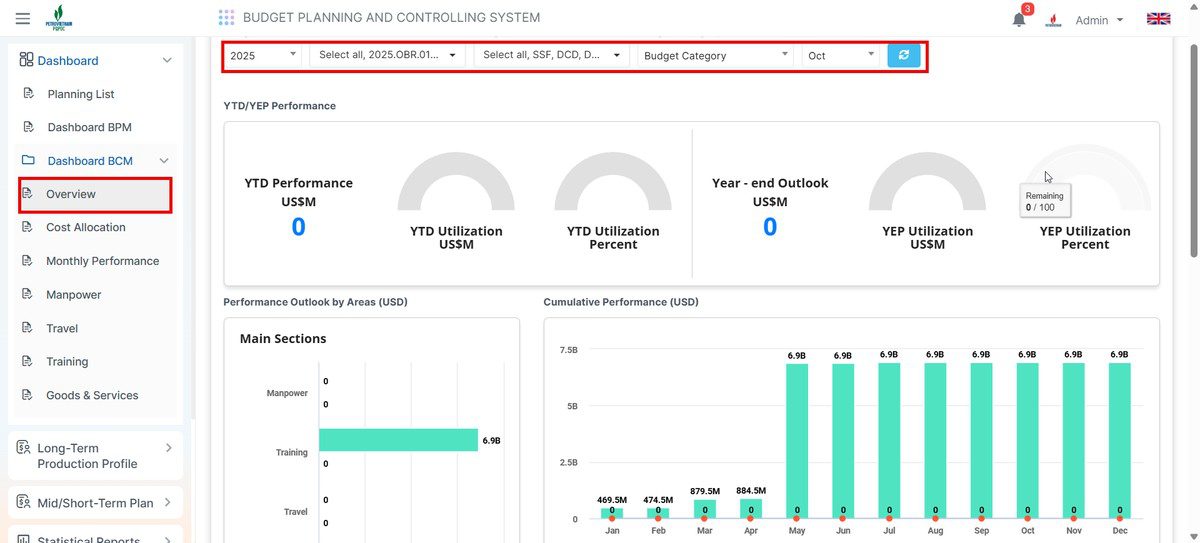Click the refresh filter button
Screen dimensions: 1200x543
pos(903,56)
